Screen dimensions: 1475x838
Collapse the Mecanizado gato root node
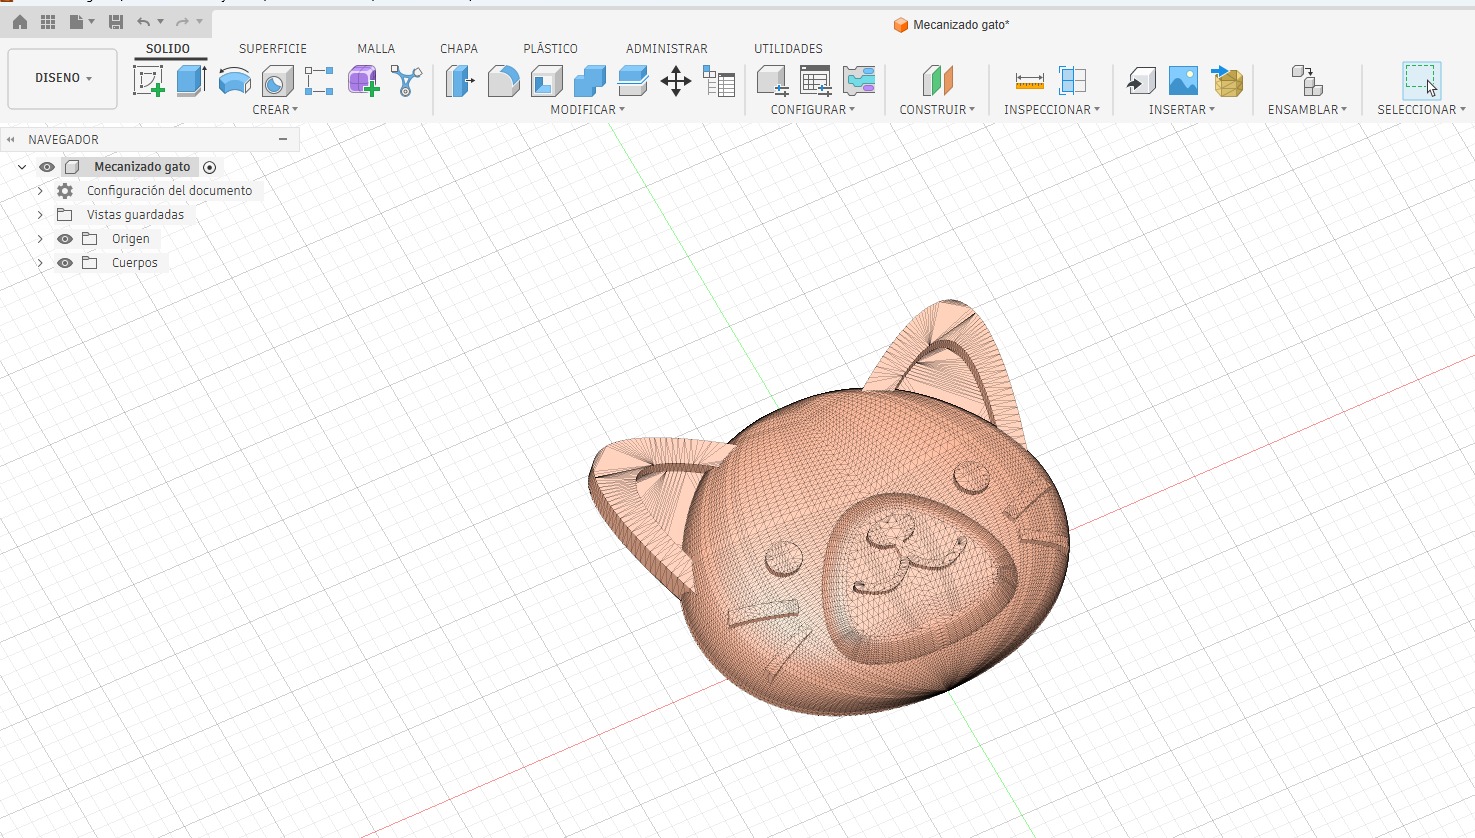(22, 167)
